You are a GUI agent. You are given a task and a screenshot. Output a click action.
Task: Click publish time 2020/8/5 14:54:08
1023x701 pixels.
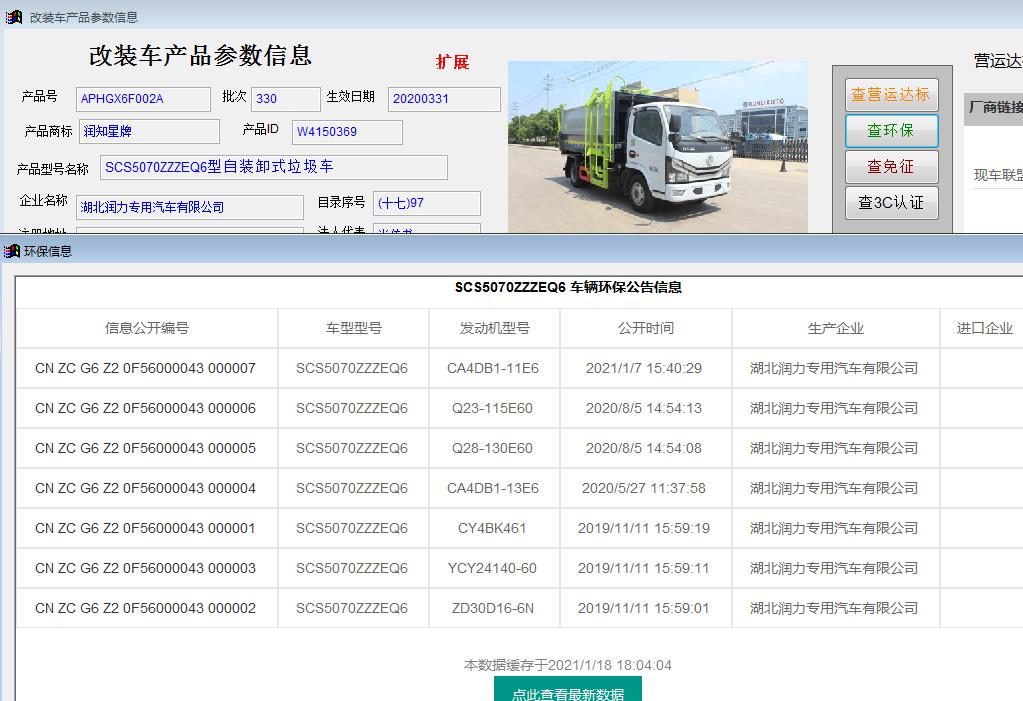pos(644,448)
